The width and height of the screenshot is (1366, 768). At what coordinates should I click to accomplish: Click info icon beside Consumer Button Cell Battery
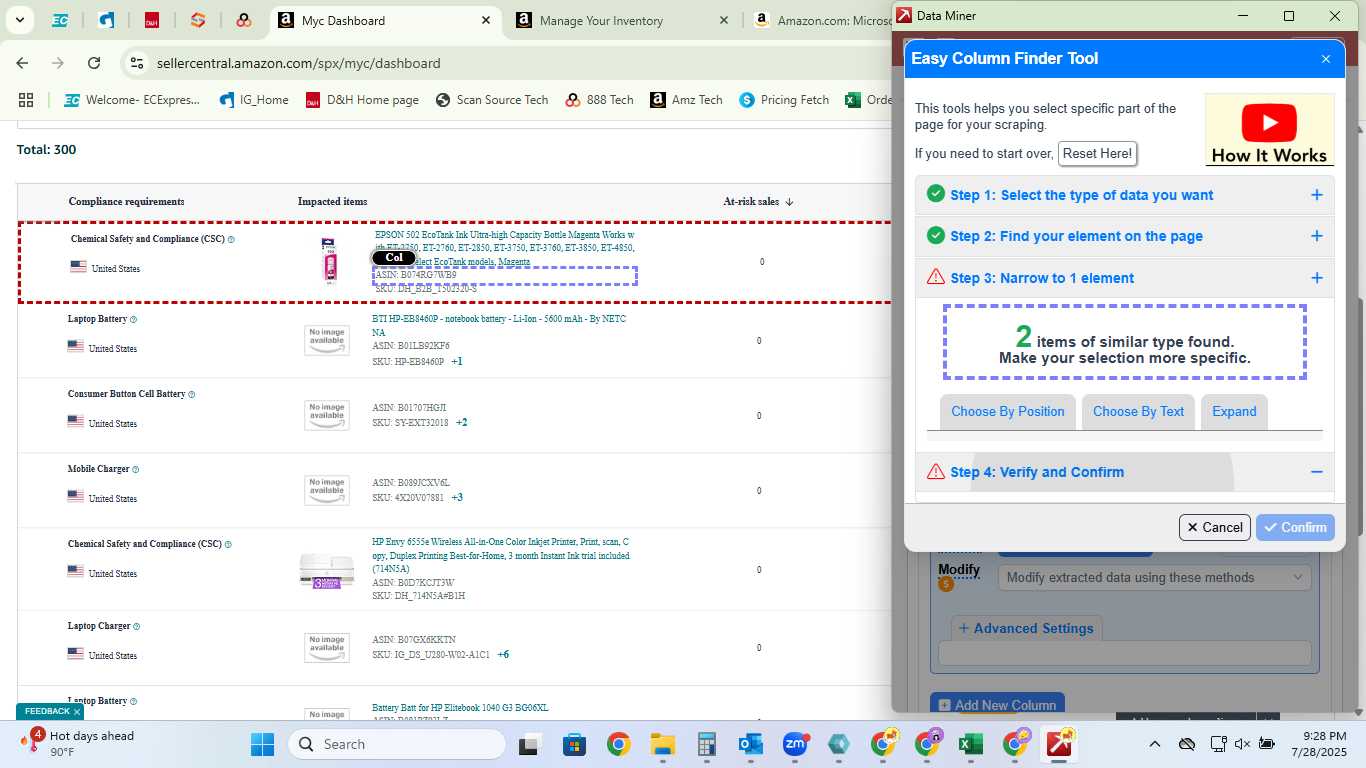[191, 395]
